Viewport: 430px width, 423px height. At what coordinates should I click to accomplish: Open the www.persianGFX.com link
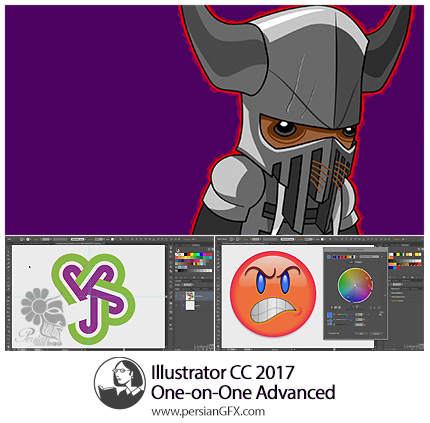pos(208,412)
